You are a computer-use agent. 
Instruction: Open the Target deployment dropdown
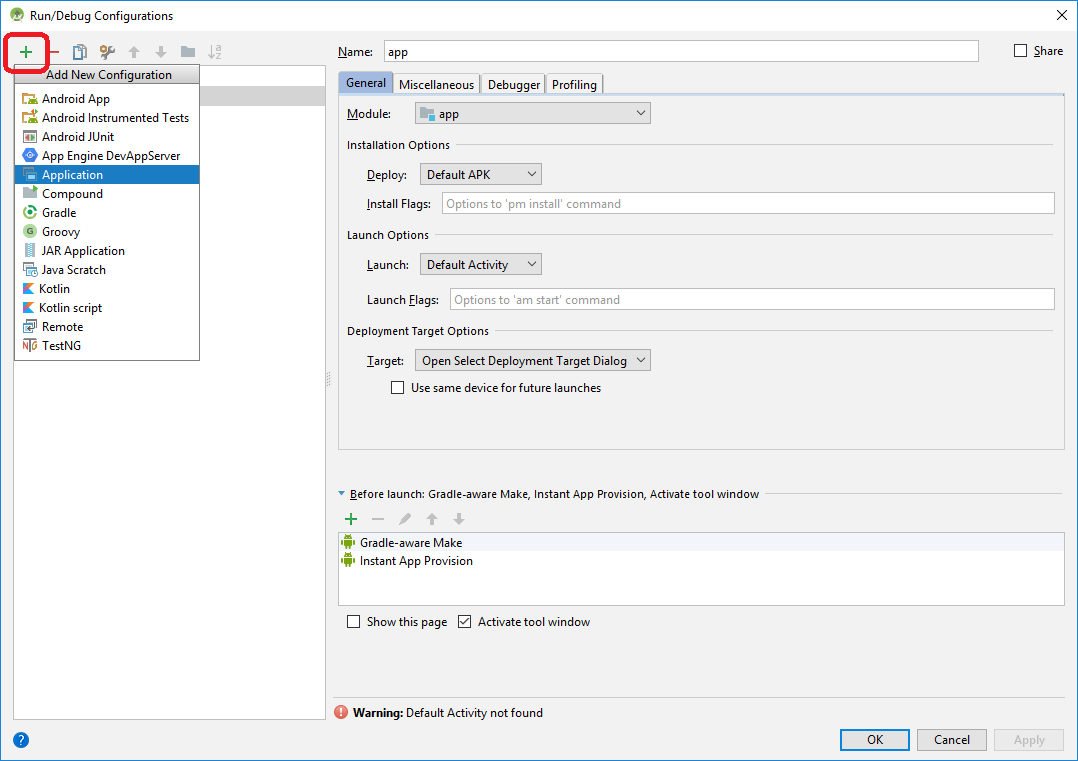[533, 361]
